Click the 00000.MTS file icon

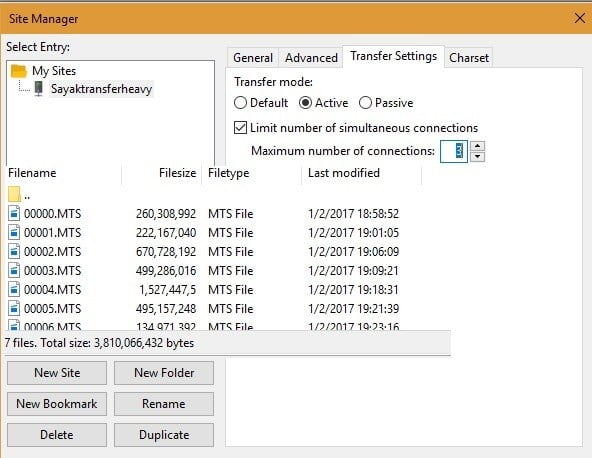[x=14, y=213]
